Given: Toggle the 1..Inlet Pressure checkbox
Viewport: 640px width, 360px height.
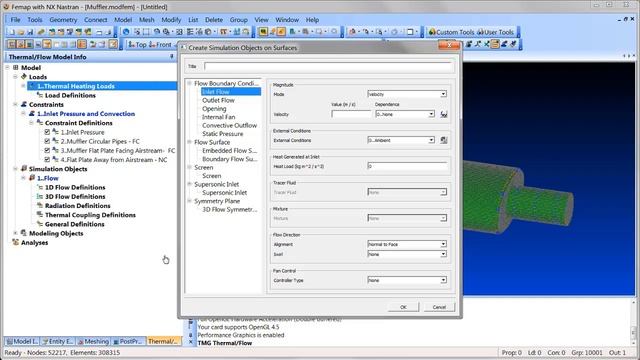Looking at the screenshot, I should 47,132.
